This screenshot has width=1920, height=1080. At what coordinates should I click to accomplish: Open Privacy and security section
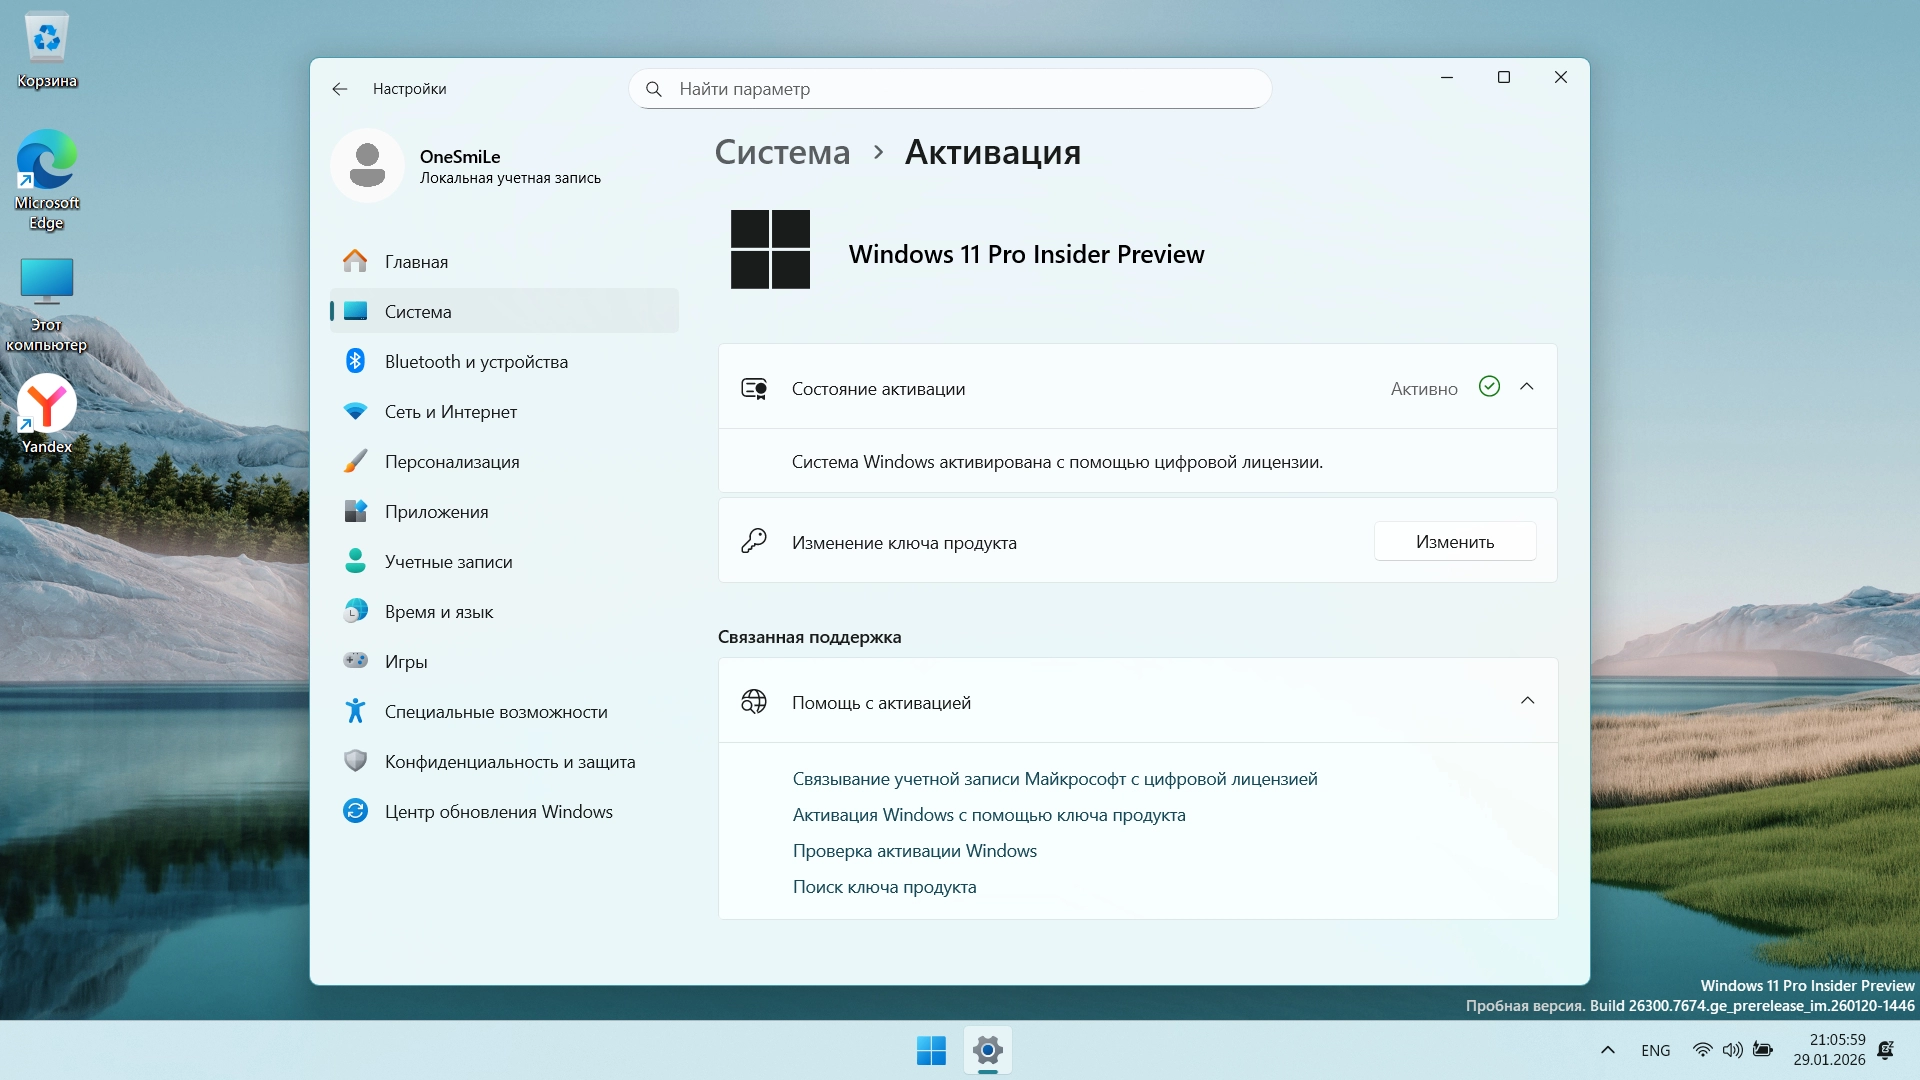[509, 762]
